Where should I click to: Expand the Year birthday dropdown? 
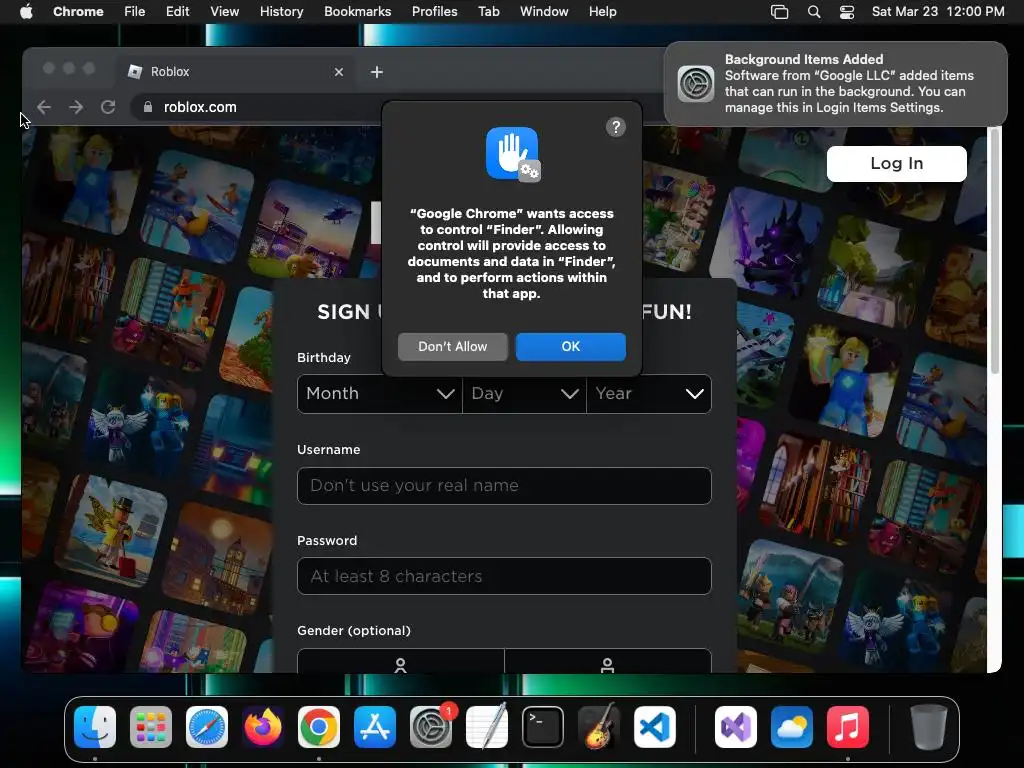click(649, 394)
